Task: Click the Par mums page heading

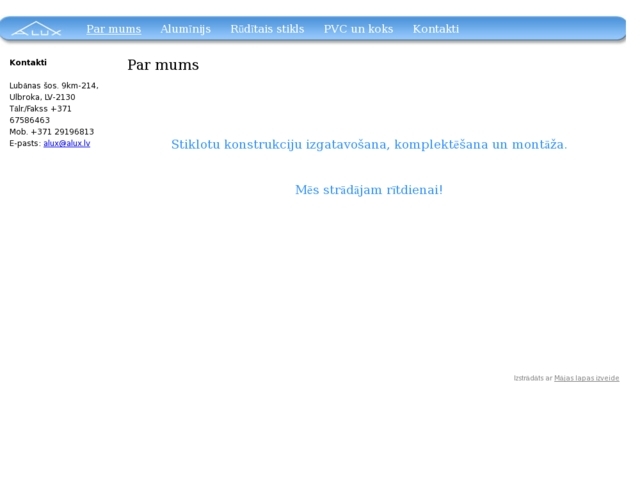Action: [163, 65]
